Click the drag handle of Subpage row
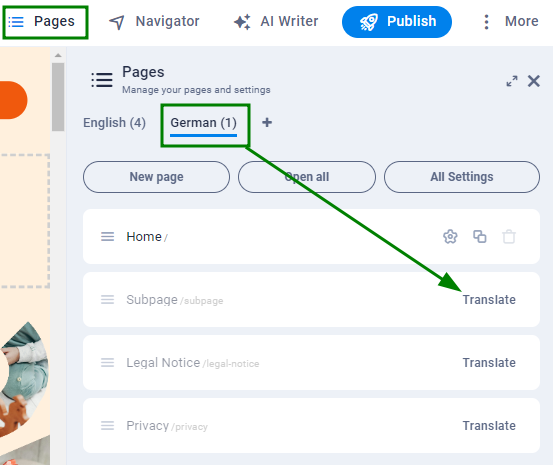The width and height of the screenshot is (553, 465). [x=108, y=300]
